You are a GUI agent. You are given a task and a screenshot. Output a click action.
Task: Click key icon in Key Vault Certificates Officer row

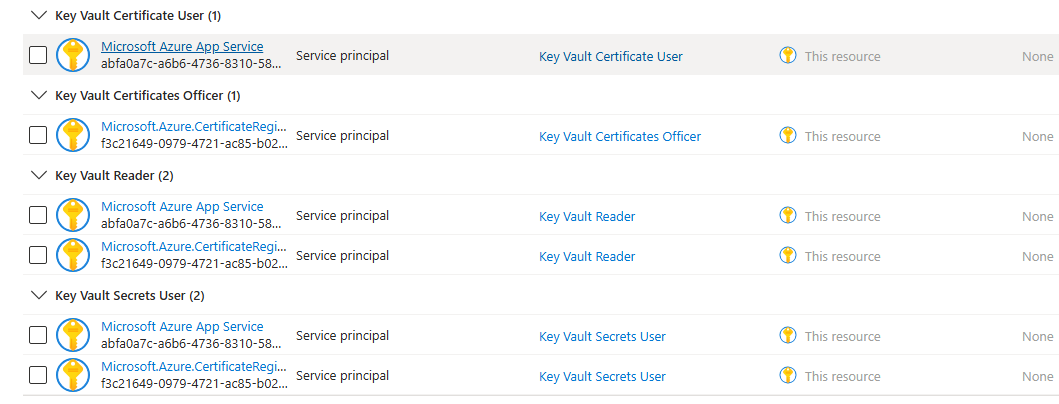73,135
